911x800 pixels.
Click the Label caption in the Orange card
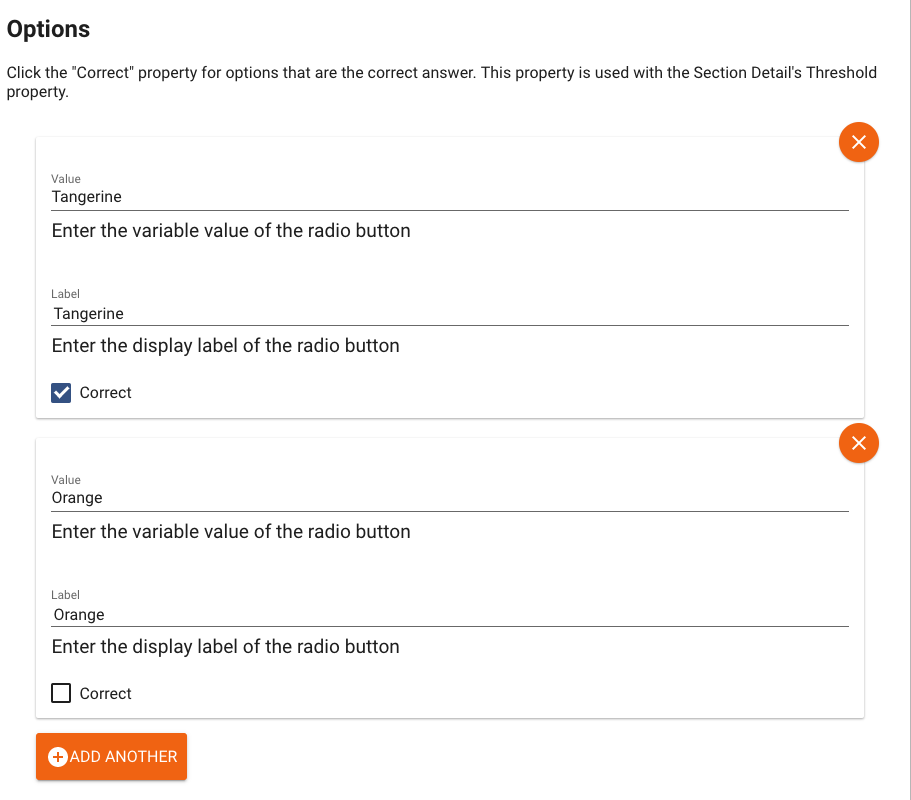click(x=65, y=594)
